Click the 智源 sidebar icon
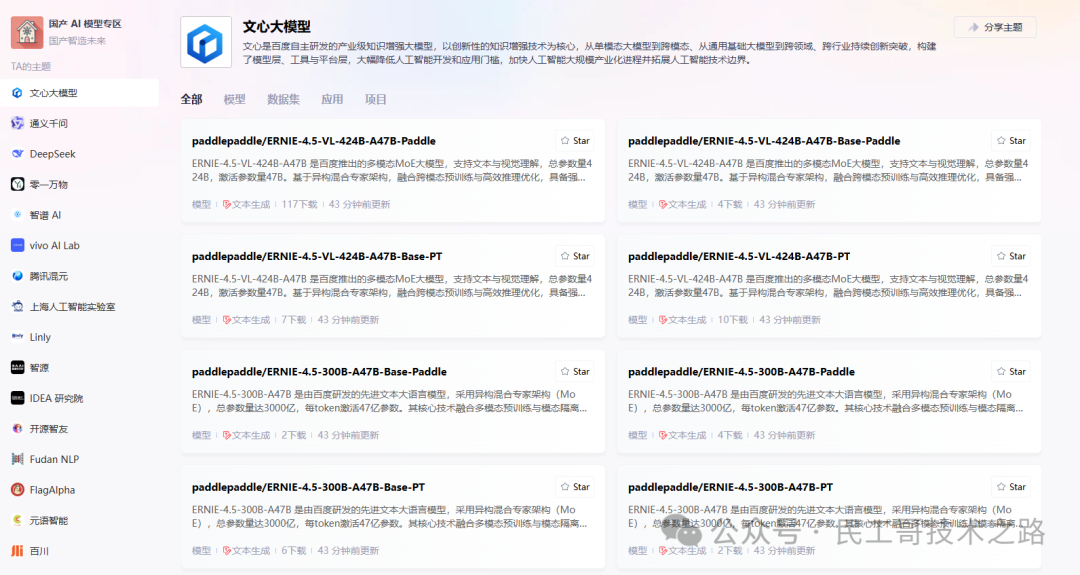This screenshot has height=575, width=1080. coord(17,367)
